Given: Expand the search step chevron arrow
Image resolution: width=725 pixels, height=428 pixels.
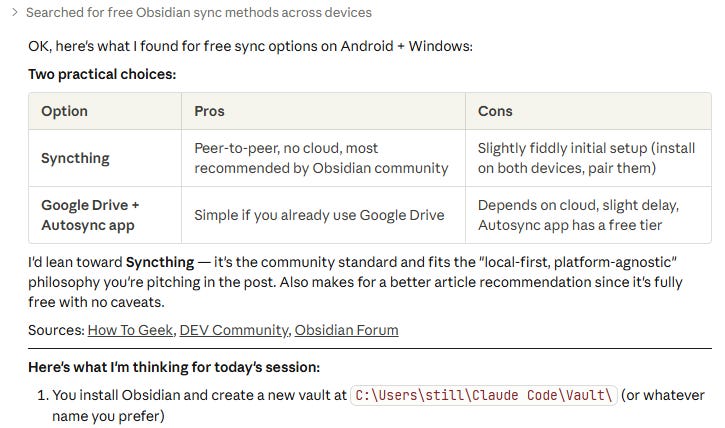Looking at the screenshot, I should click(15, 12).
